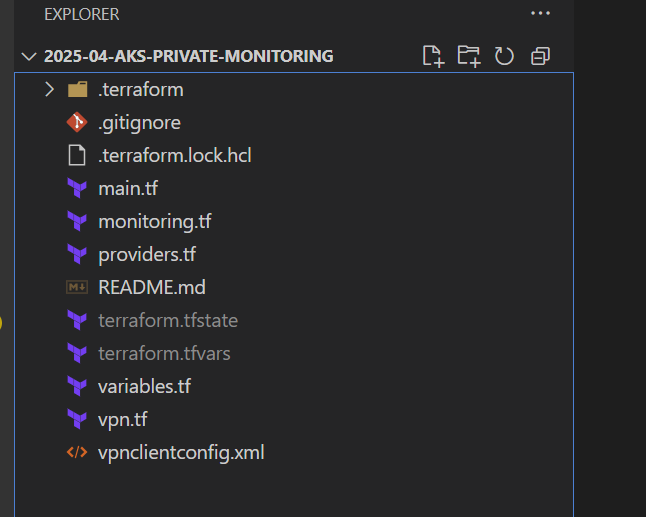Expand the .terraform folder chevron
This screenshot has width=646, height=517.
pyautogui.click(x=49, y=90)
